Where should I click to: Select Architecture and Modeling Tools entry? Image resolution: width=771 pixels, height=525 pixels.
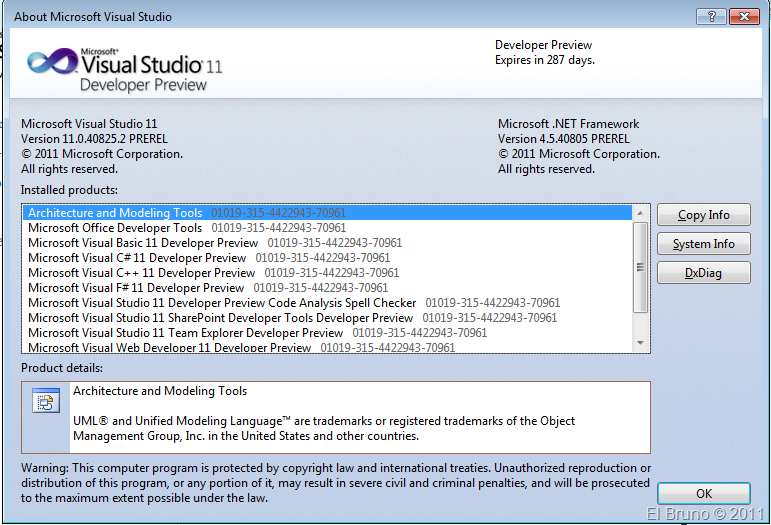[x=115, y=213]
